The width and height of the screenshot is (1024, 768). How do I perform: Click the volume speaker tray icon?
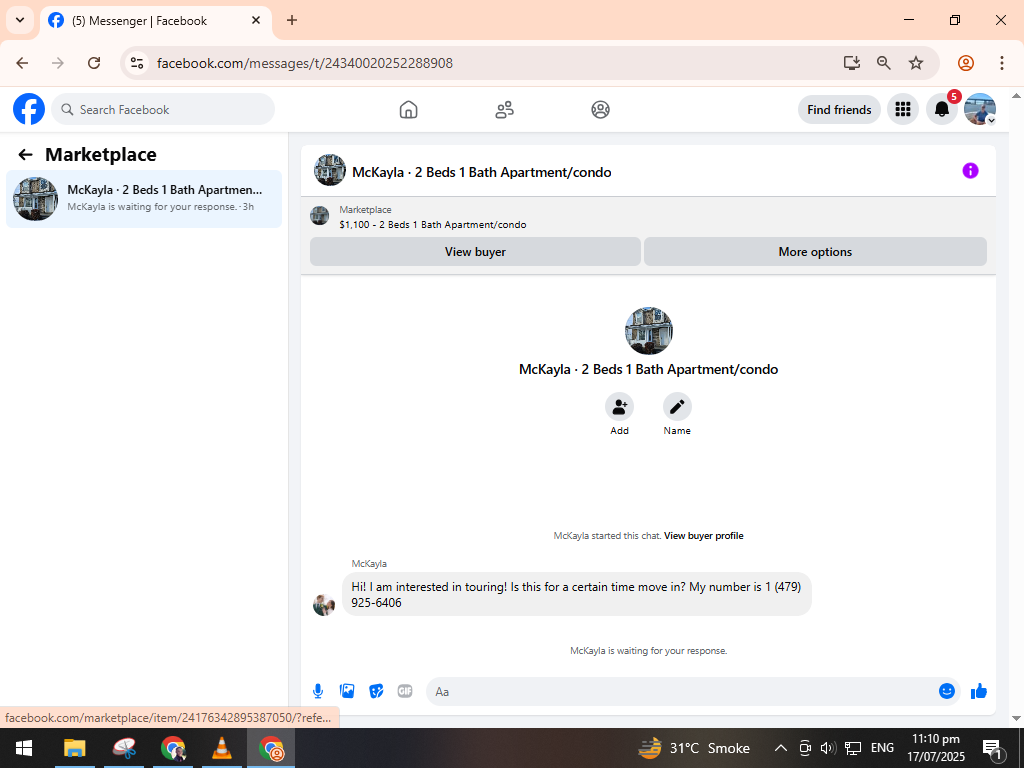coord(828,748)
